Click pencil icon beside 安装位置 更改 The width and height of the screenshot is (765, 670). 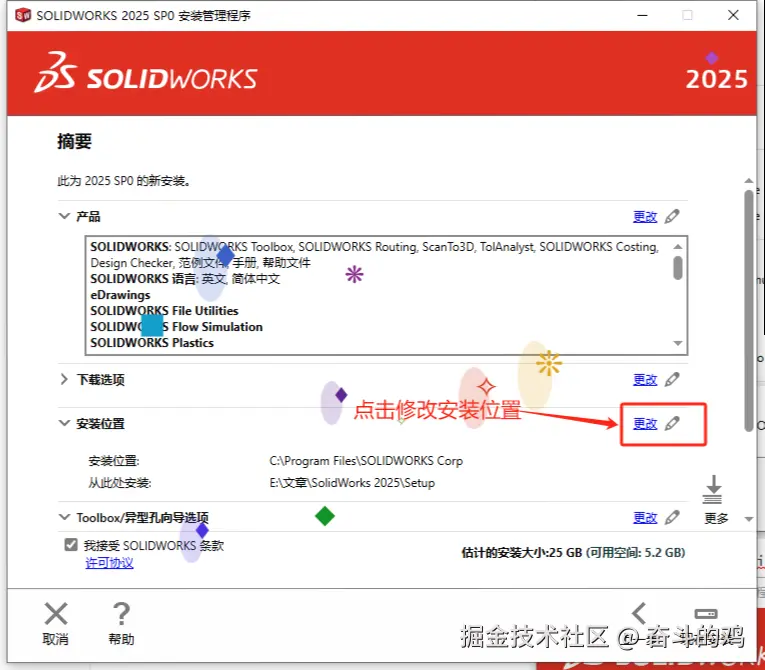click(672, 424)
